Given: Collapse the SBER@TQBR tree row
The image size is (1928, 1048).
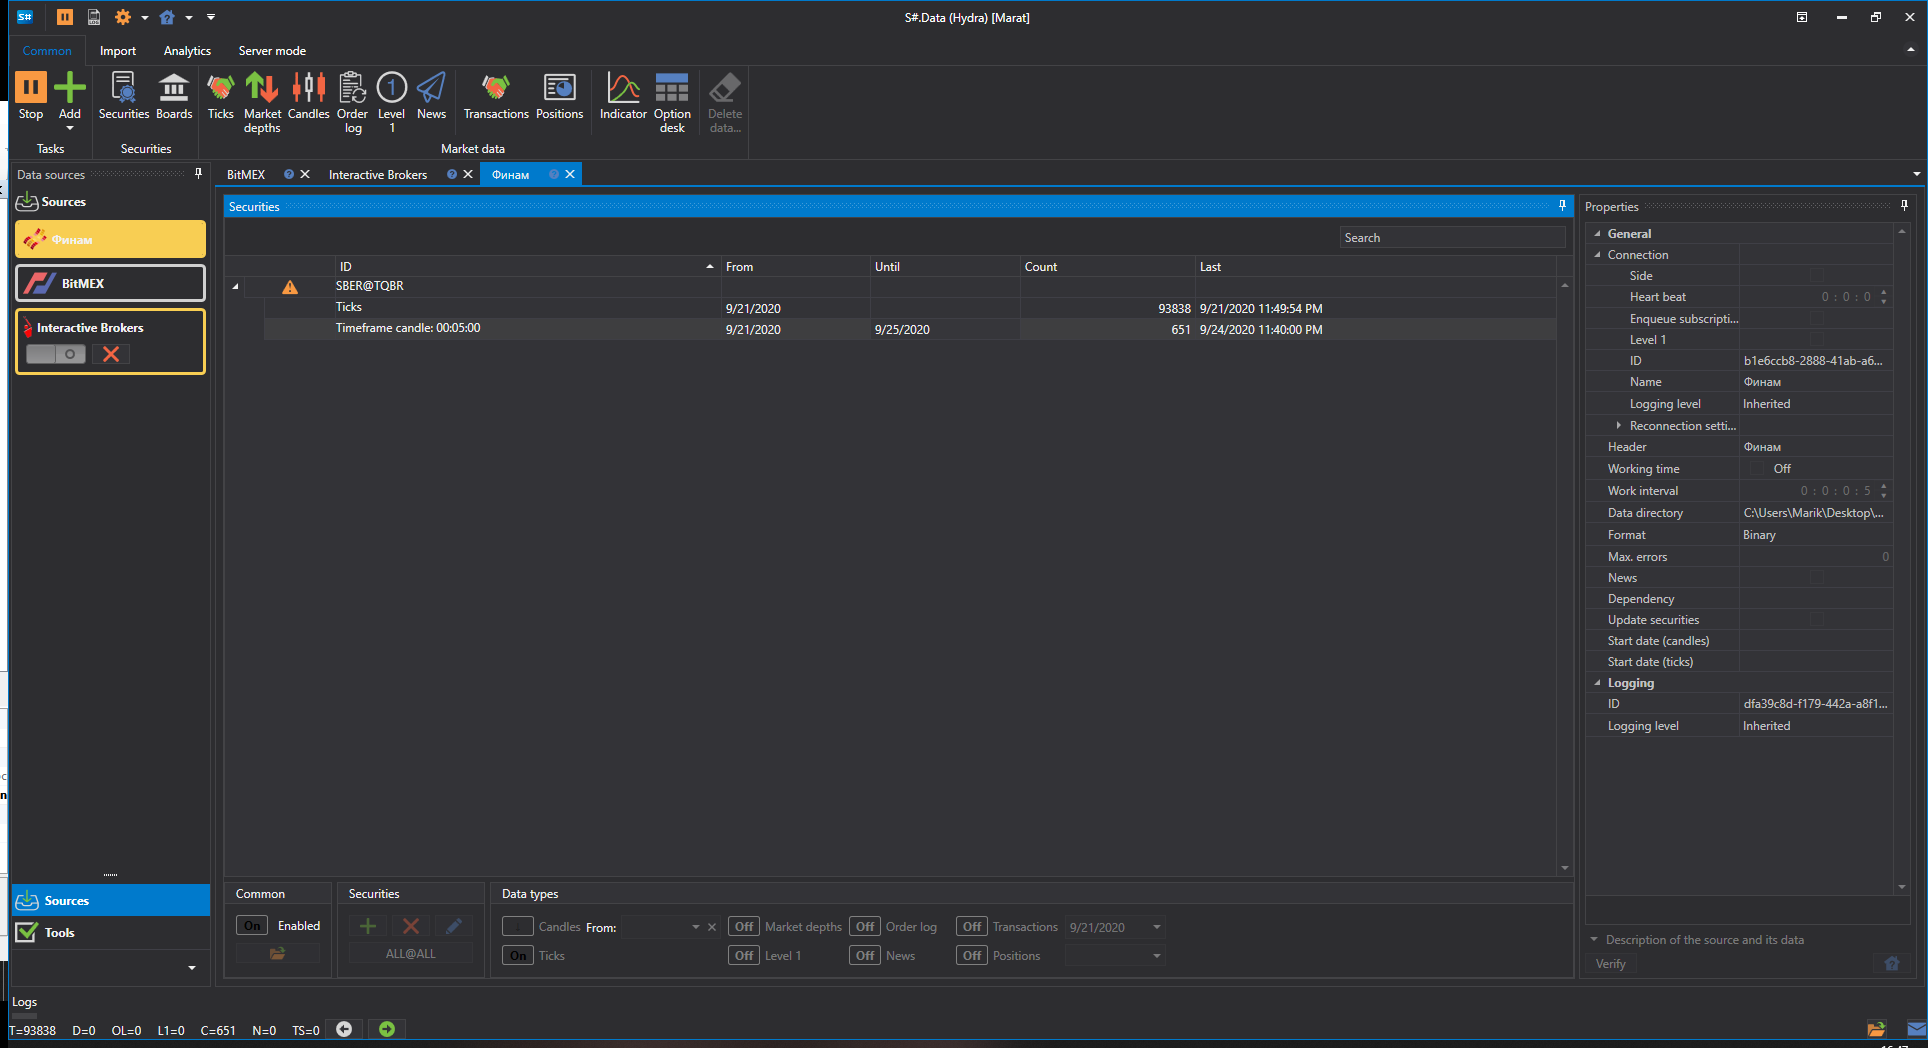Looking at the screenshot, I should (x=236, y=287).
